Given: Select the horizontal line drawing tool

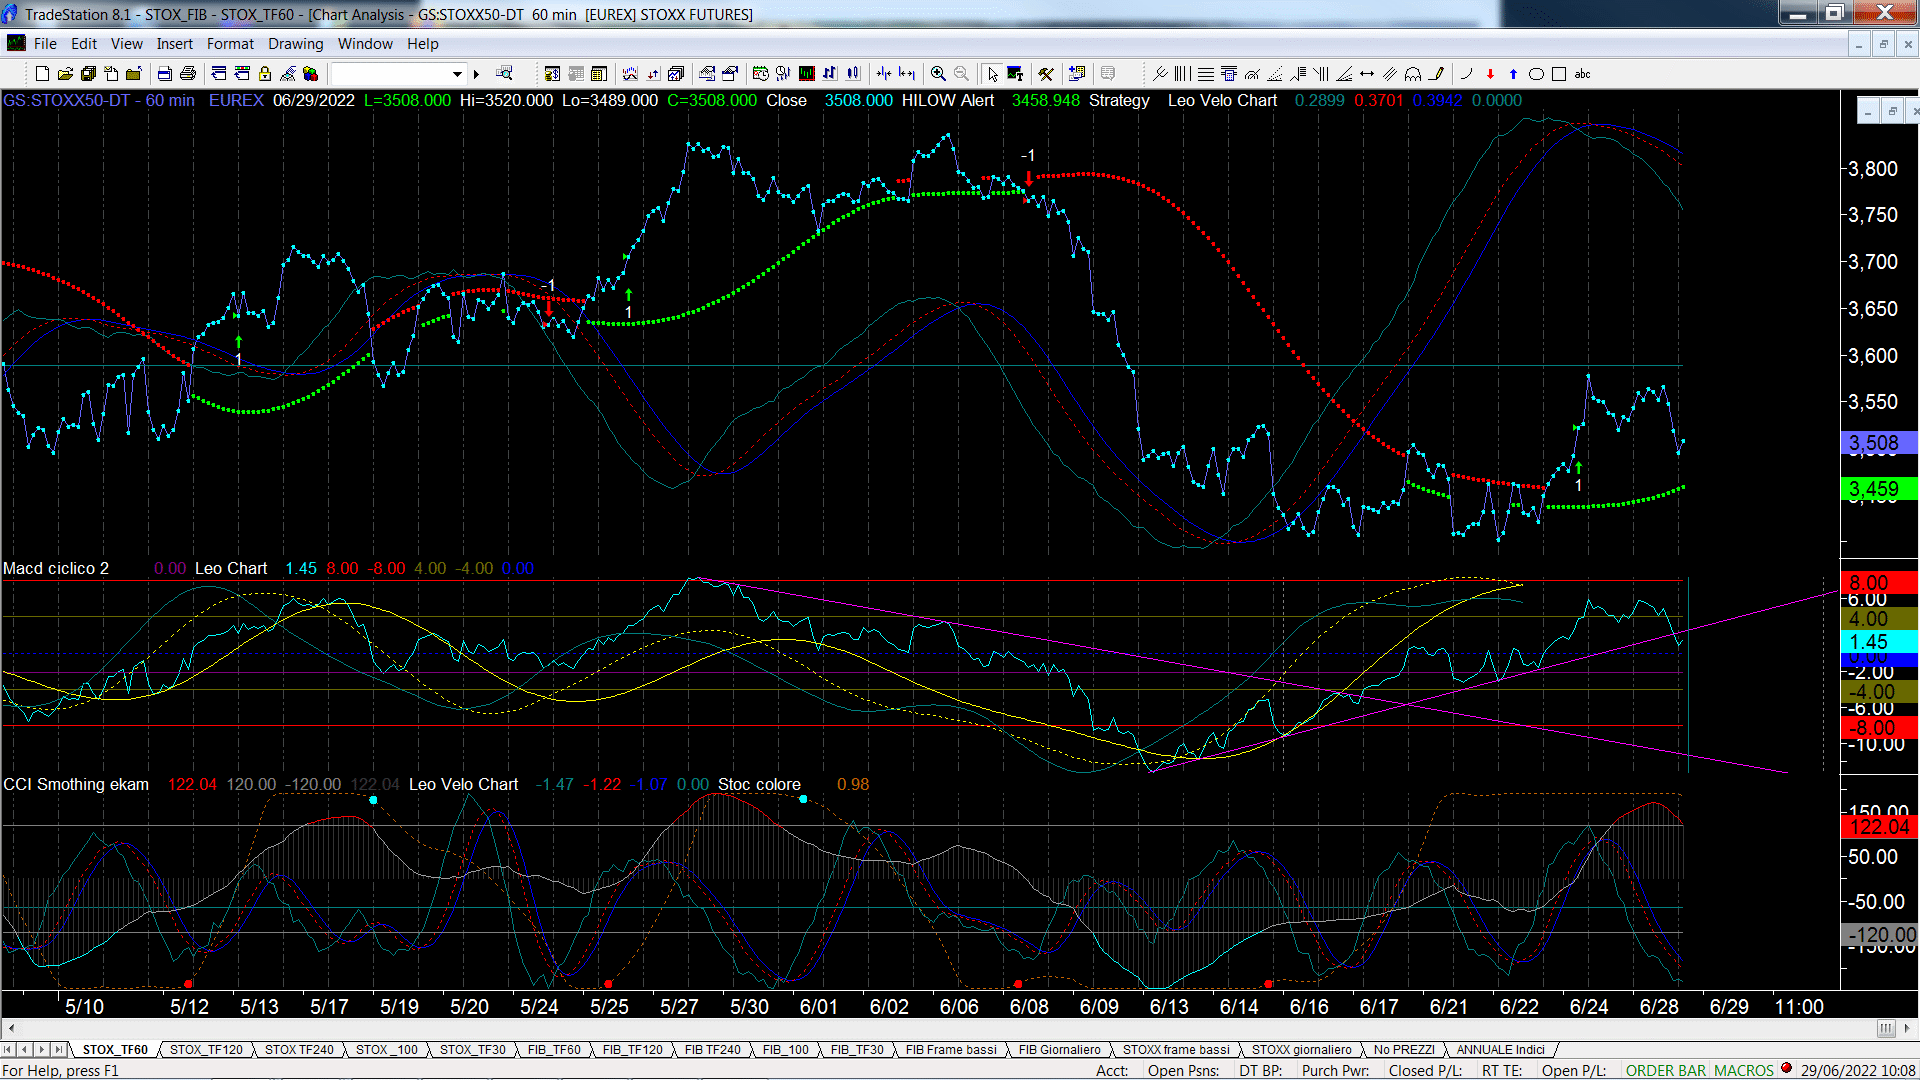Looking at the screenshot, I should (x=1206, y=74).
